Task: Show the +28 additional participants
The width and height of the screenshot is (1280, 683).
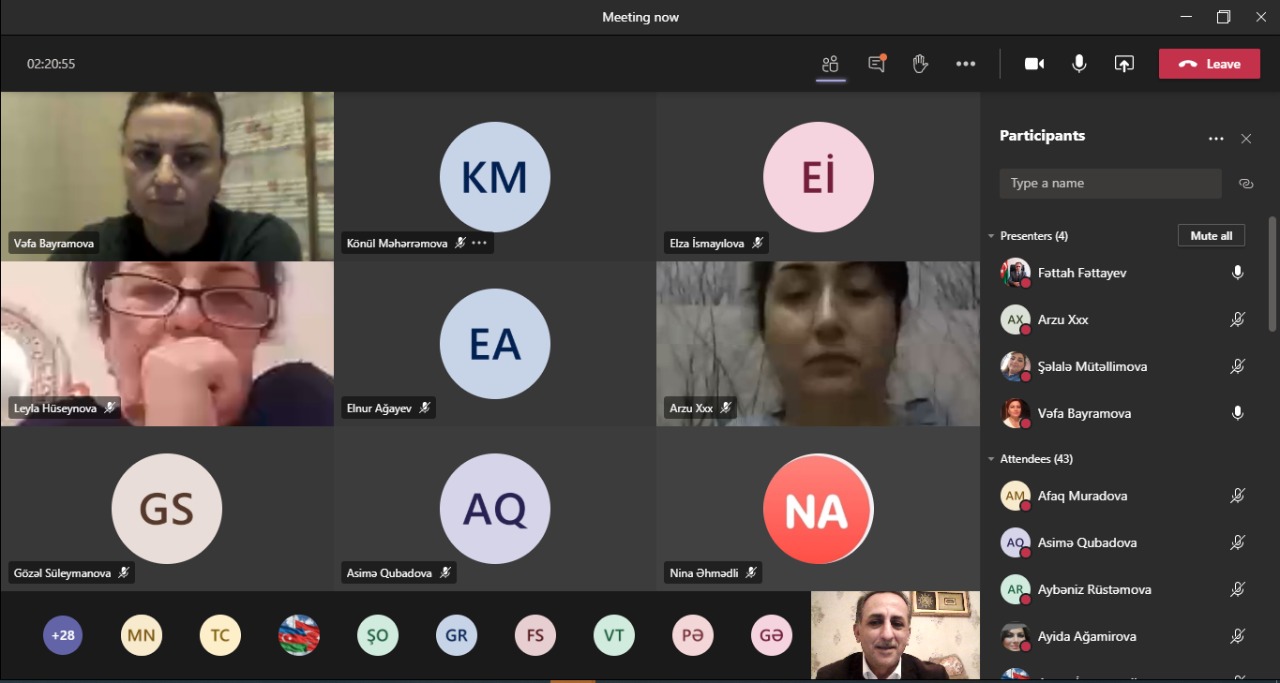Action: (63, 635)
